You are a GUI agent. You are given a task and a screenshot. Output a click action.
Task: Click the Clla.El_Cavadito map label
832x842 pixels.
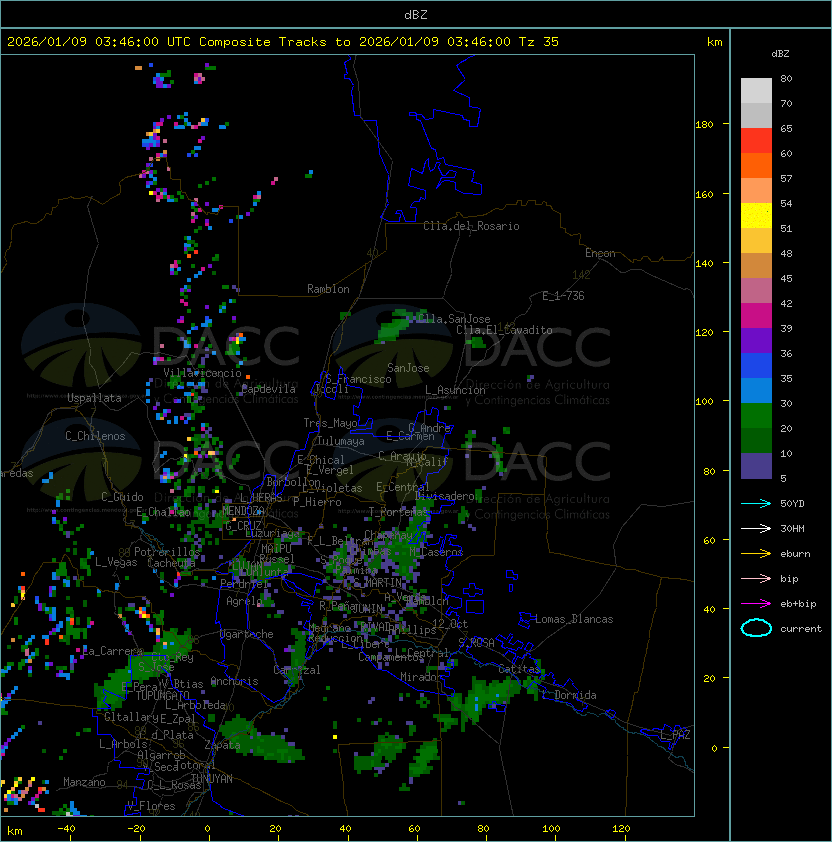coord(504,330)
